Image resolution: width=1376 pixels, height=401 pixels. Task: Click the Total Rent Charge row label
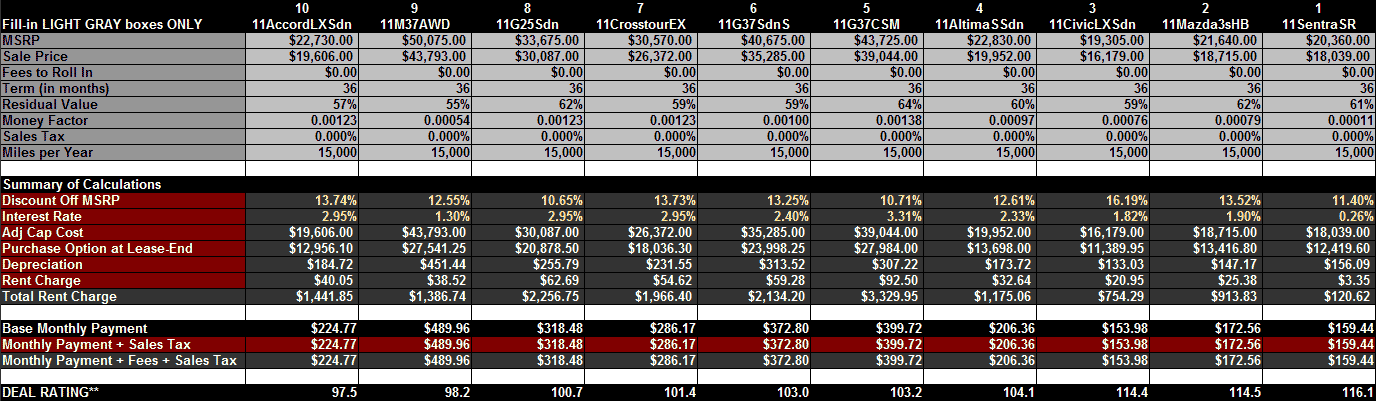[x=123, y=296]
